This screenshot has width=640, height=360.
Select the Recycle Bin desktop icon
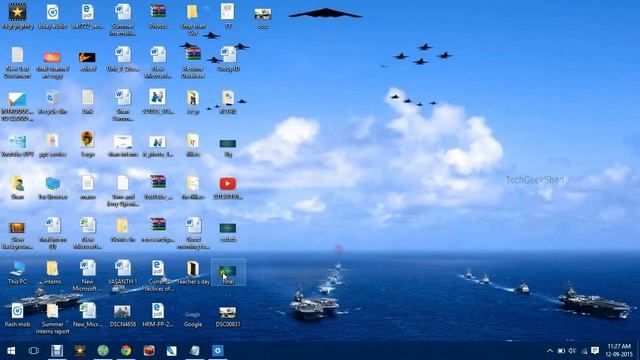(x=52, y=102)
